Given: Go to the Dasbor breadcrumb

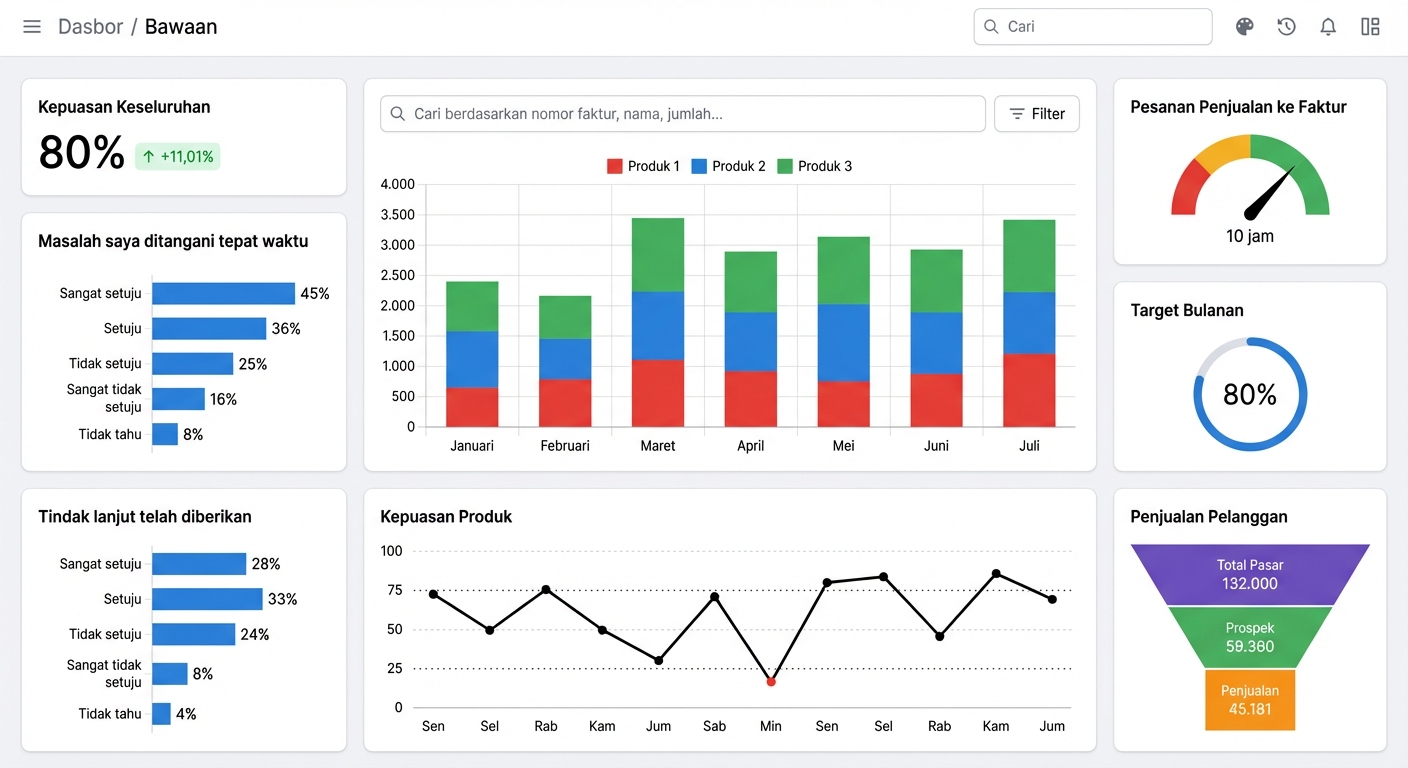Looking at the screenshot, I should [90, 27].
